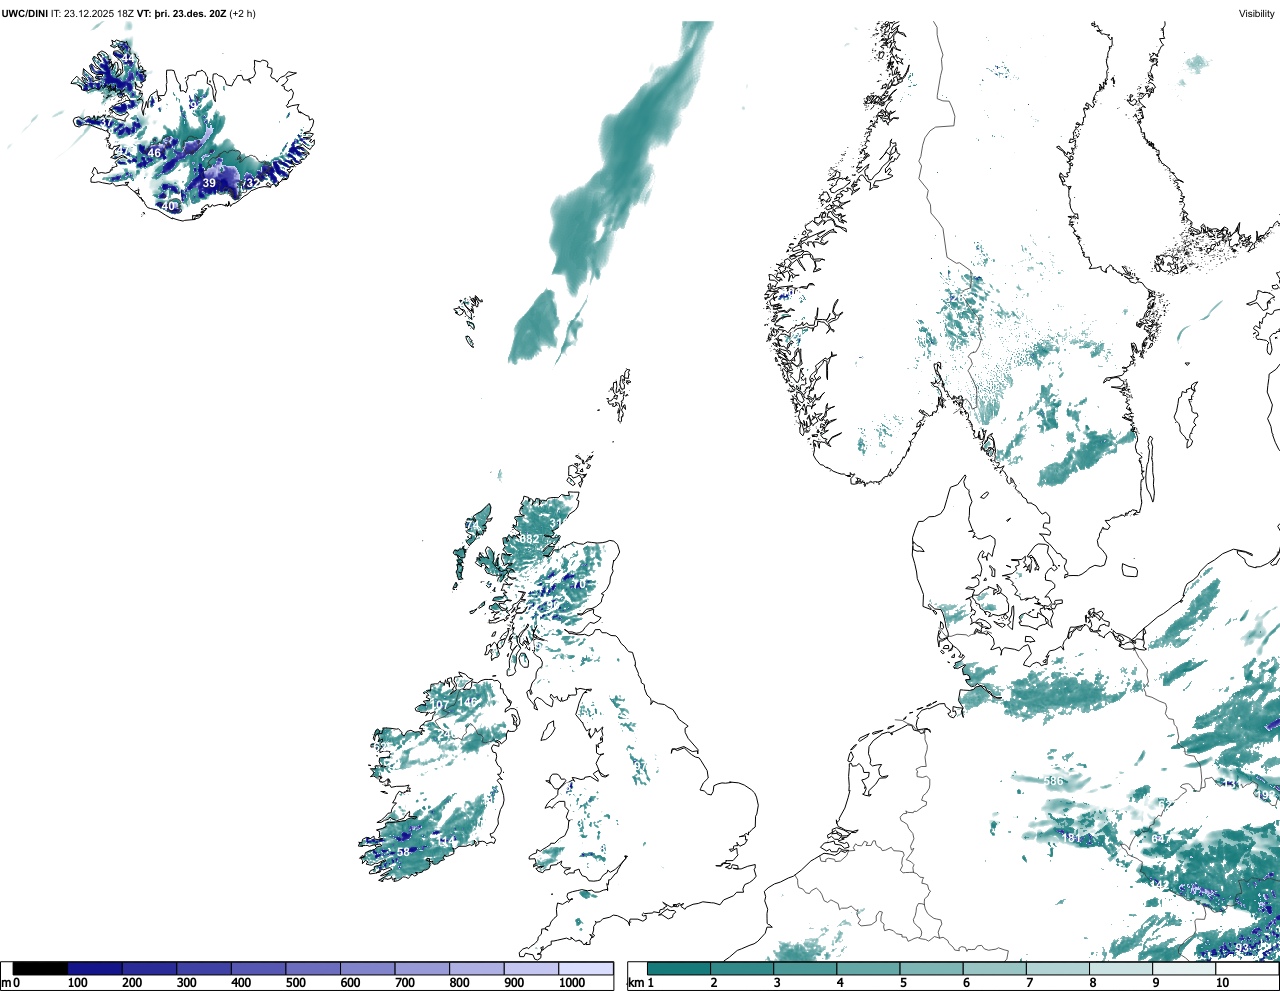Click the 'UWC/DINI' model name in the header

(24, 13)
